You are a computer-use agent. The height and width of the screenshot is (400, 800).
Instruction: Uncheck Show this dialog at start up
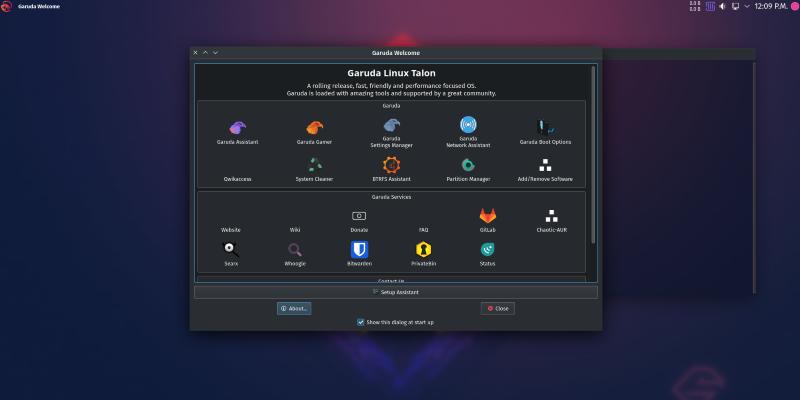pyautogui.click(x=361, y=322)
